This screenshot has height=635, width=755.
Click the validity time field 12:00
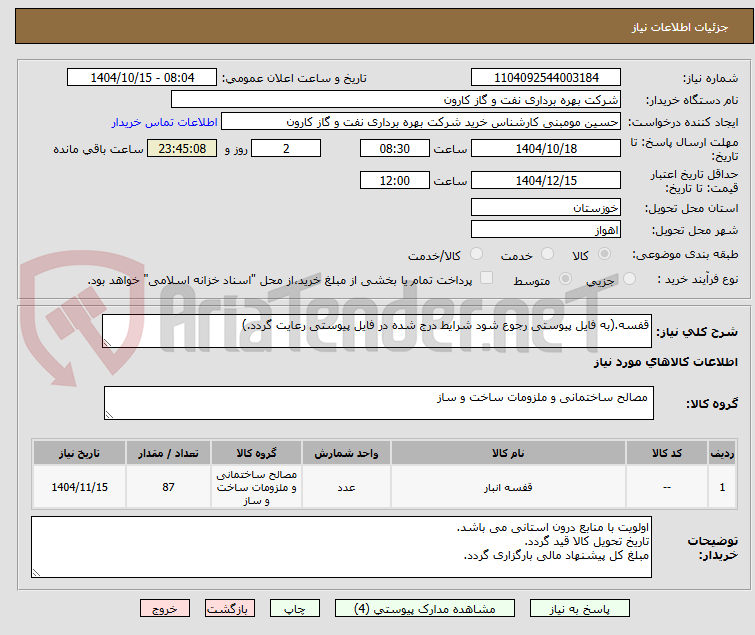click(x=395, y=181)
